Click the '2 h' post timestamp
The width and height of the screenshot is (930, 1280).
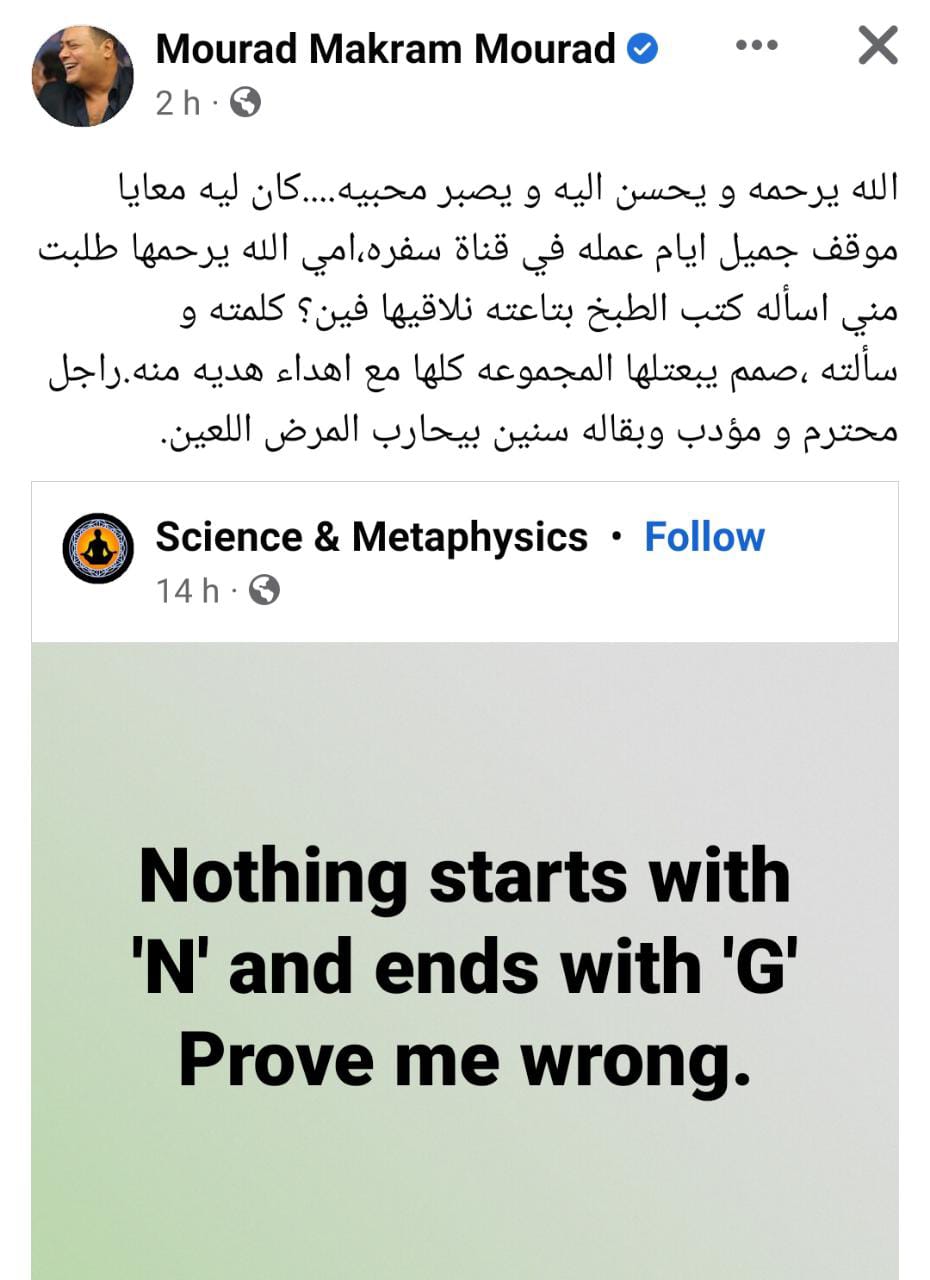pos(178,102)
